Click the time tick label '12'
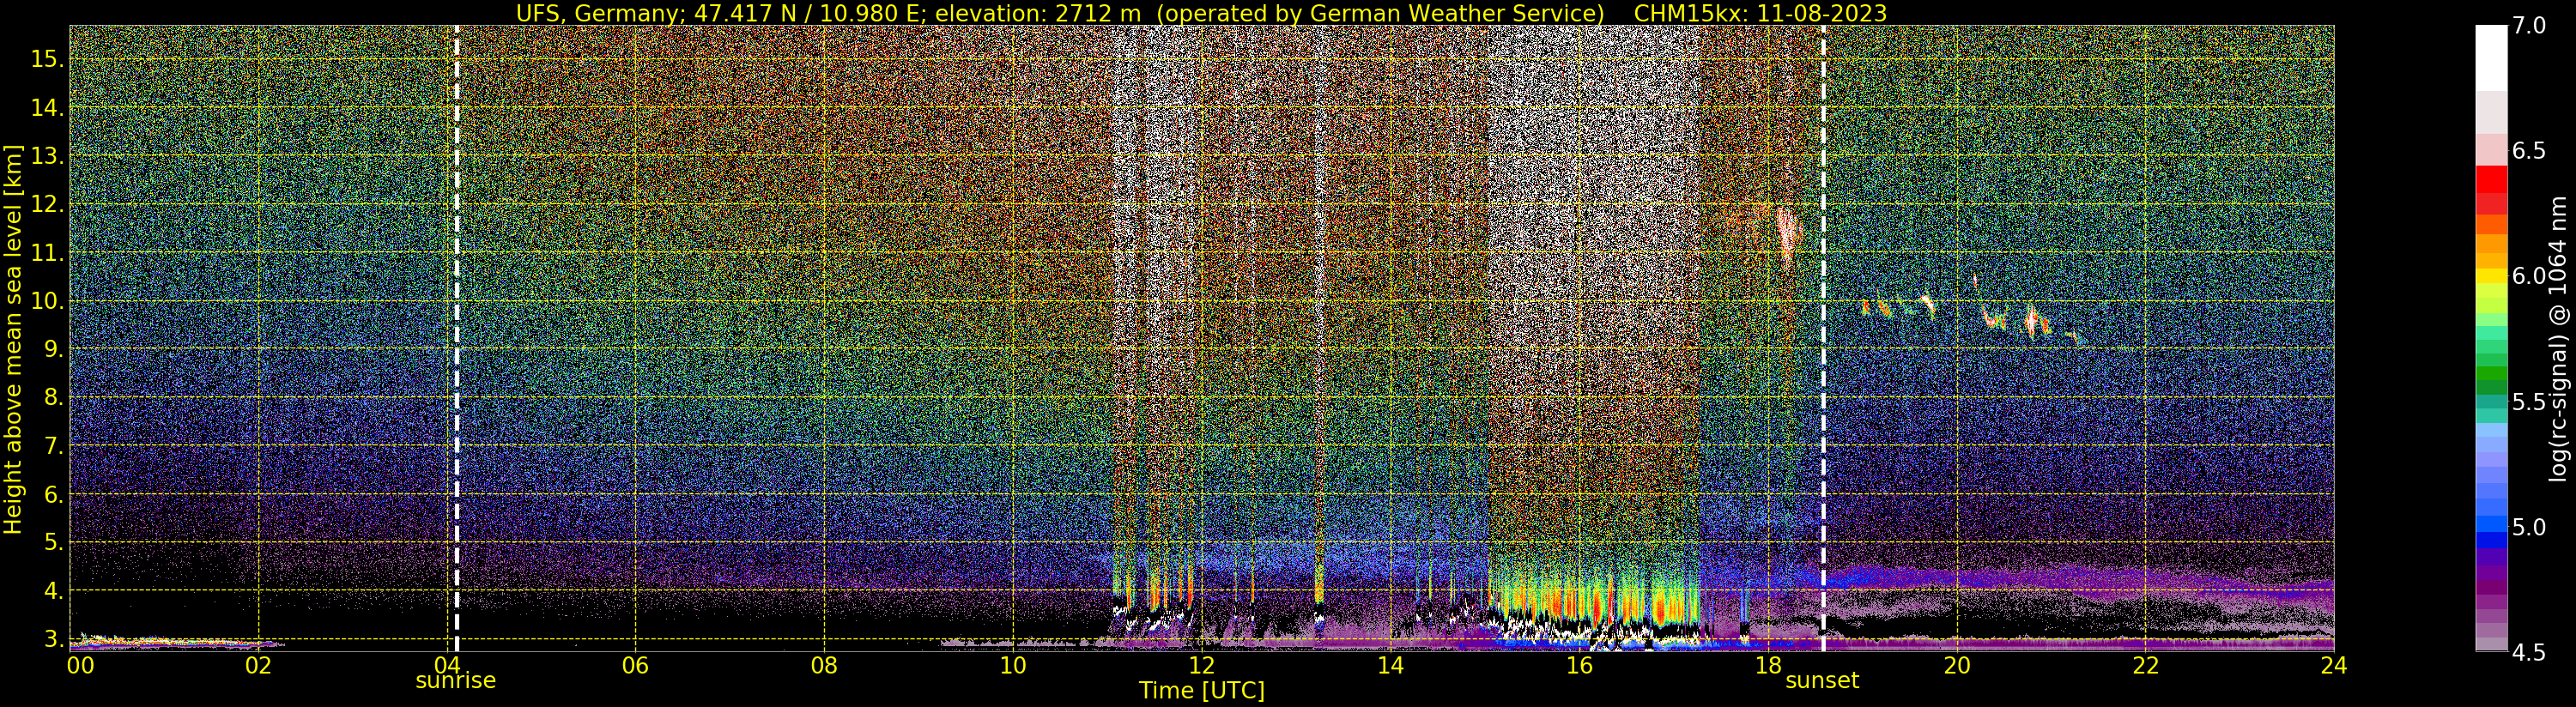The image size is (2576, 707). coord(1201,666)
